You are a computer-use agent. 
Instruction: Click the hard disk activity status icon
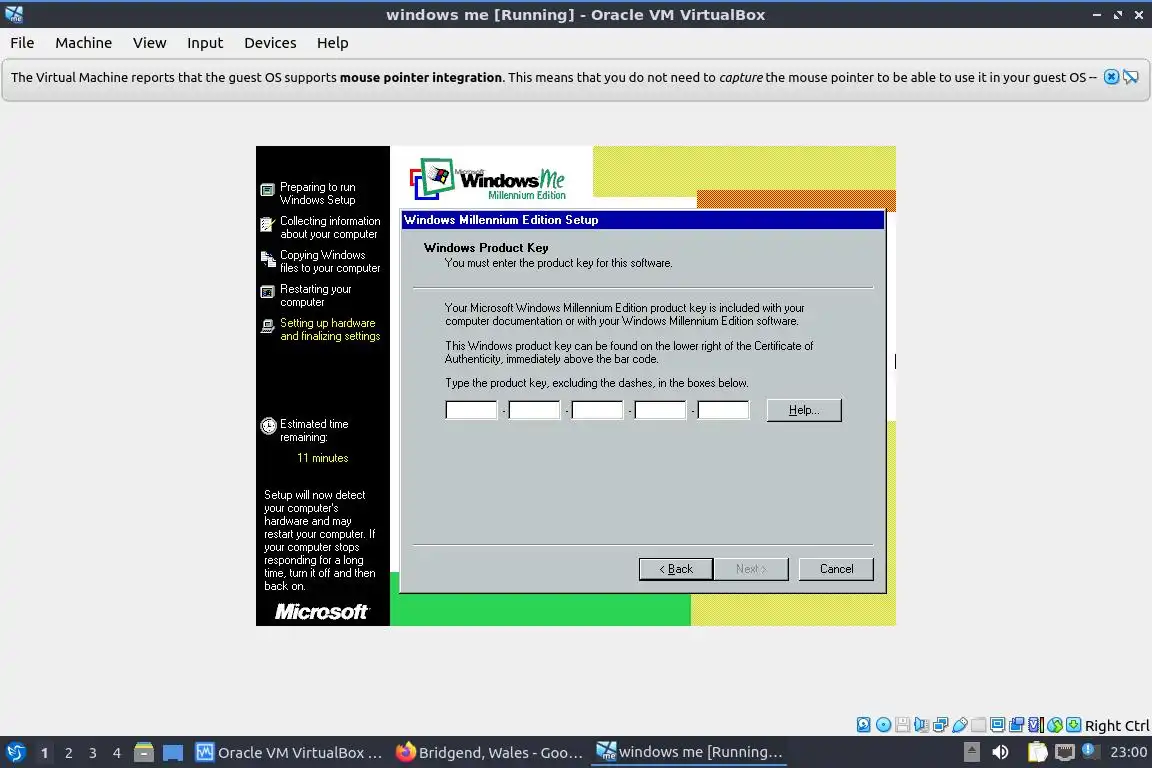(x=863, y=725)
